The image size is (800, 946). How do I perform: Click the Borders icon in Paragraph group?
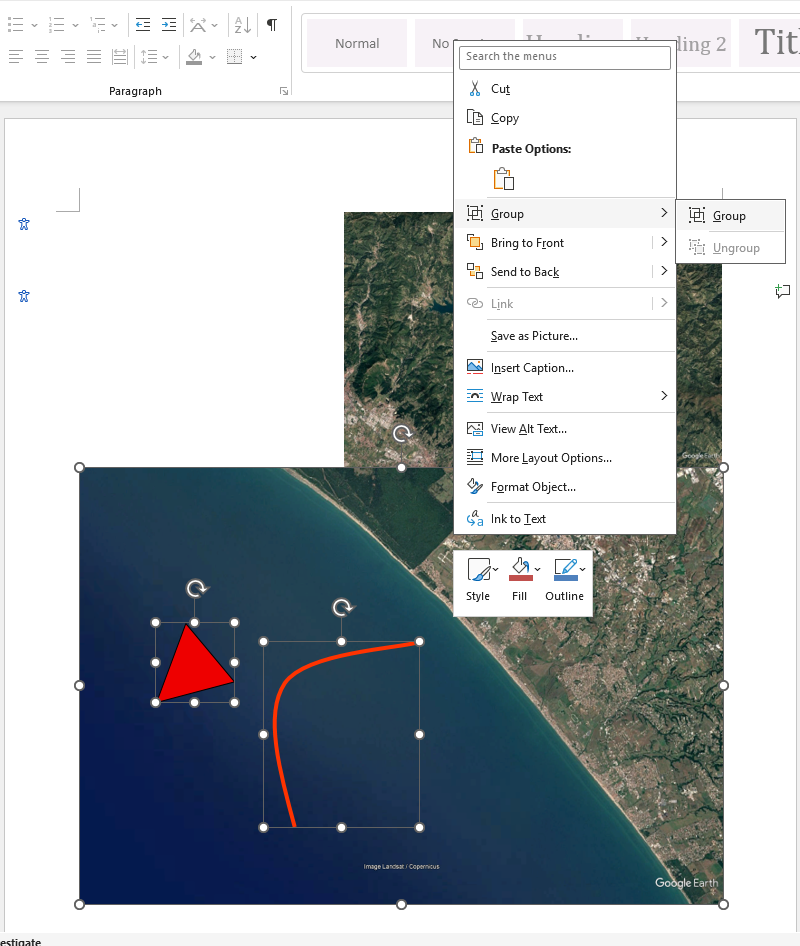(235, 57)
